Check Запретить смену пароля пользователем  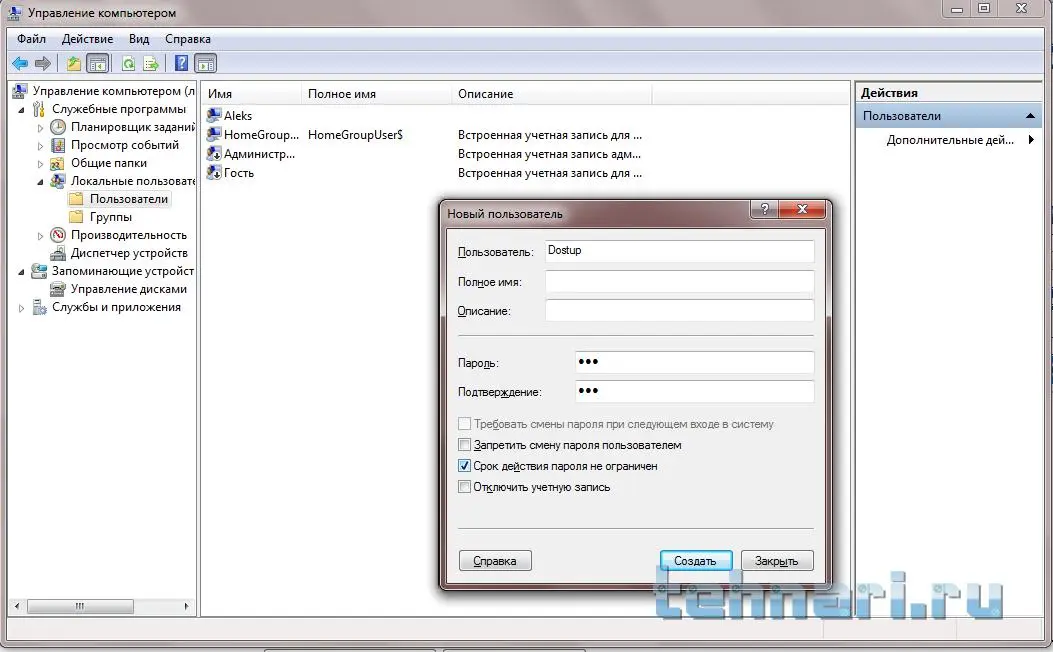pyautogui.click(x=464, y=445)
